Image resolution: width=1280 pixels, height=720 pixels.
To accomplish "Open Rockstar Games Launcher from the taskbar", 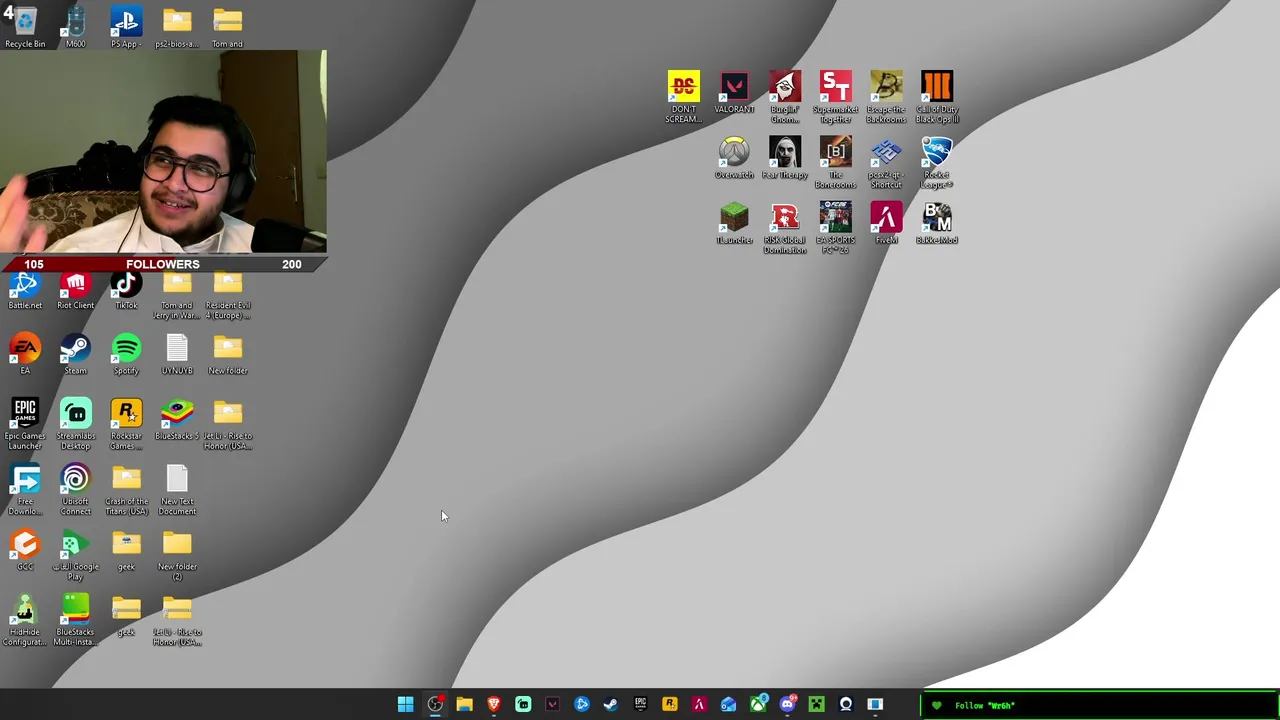I will click(669, 704).
